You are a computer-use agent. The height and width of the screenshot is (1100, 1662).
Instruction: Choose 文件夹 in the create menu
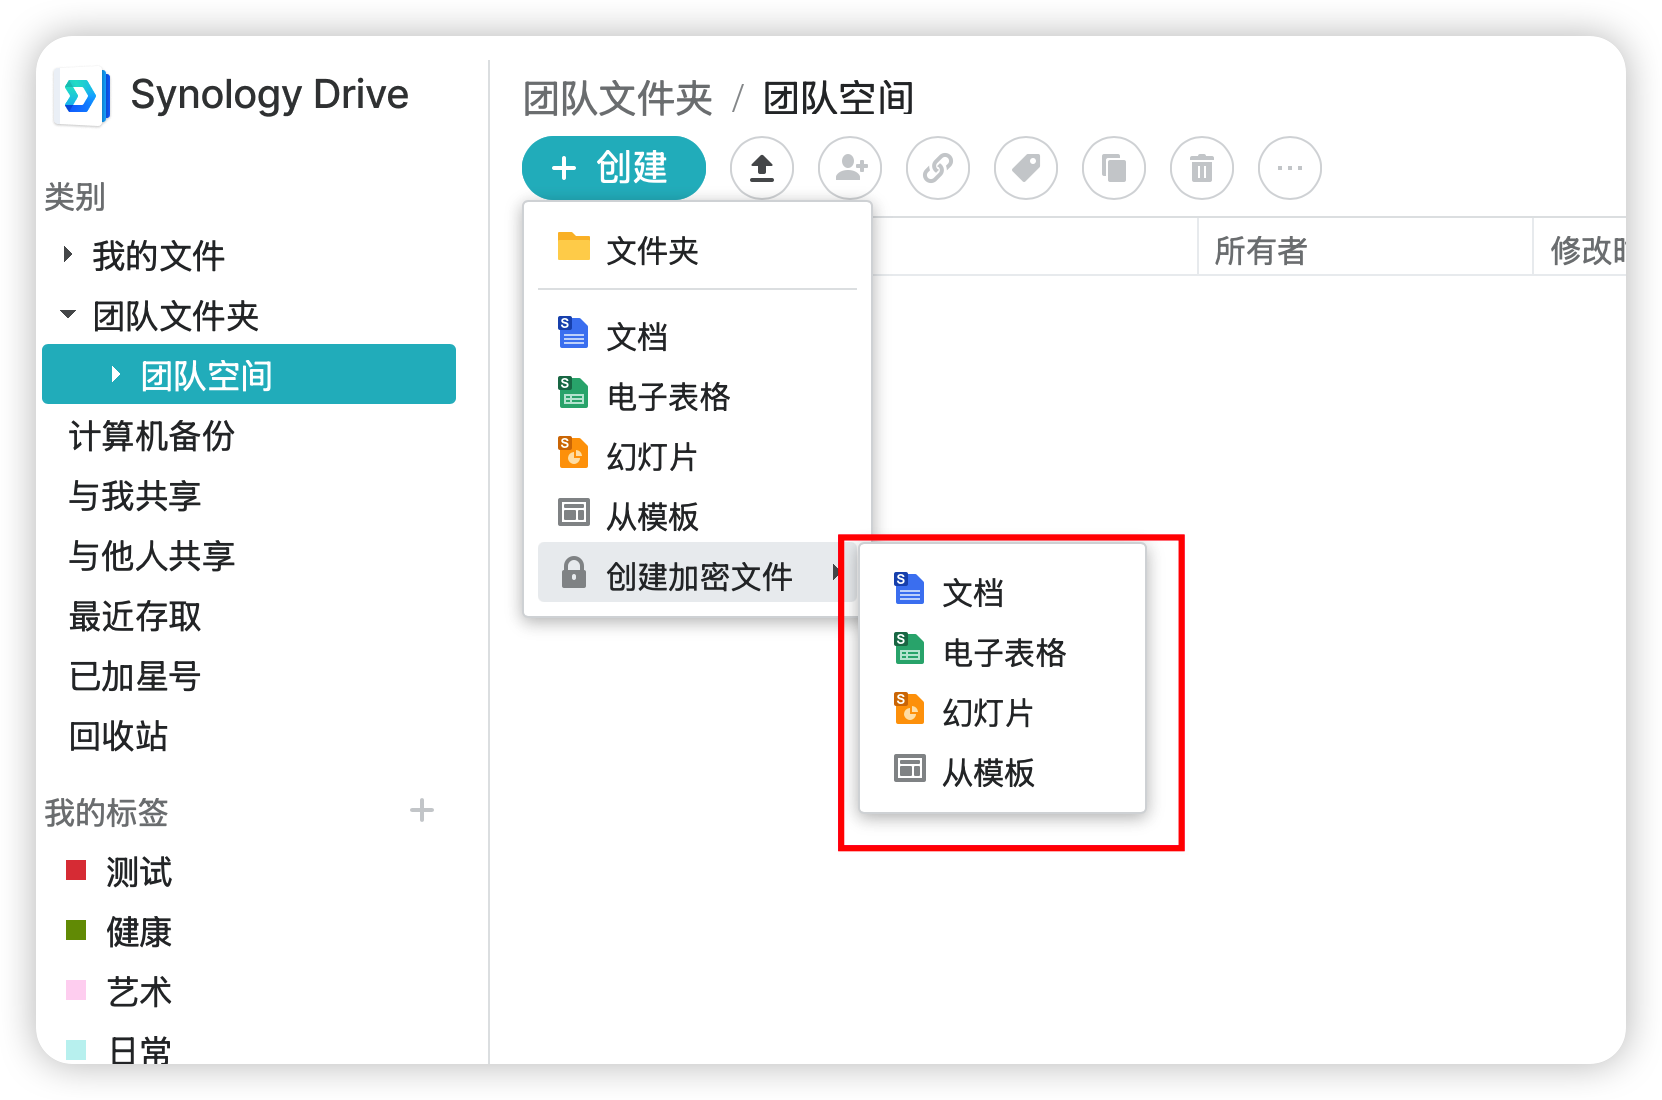point(698,250)
